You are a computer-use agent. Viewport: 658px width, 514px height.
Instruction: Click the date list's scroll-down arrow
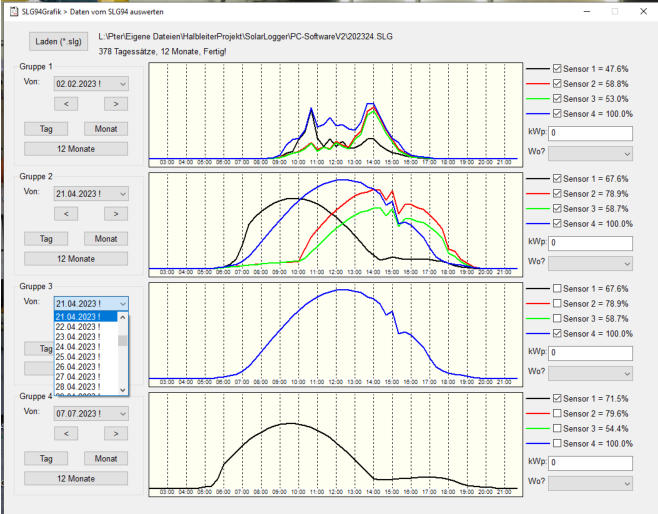point(123,389)
